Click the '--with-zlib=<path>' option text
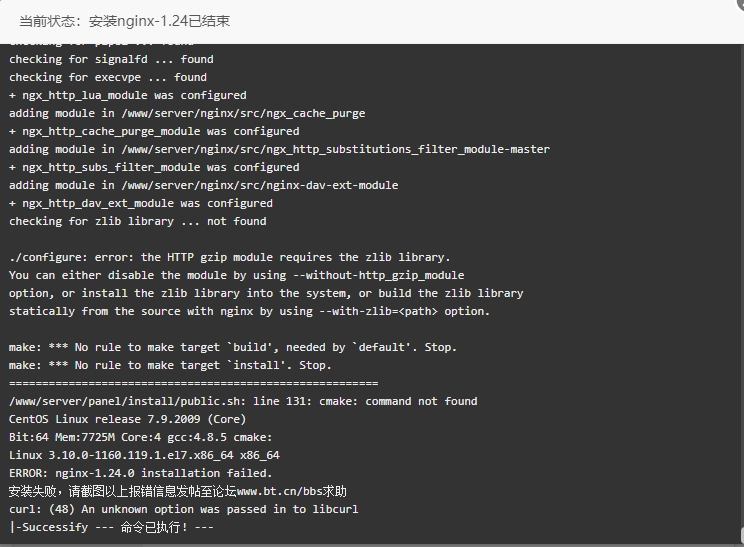The width and height of the screenshot is (744, 547). click(x=379, y=311)
